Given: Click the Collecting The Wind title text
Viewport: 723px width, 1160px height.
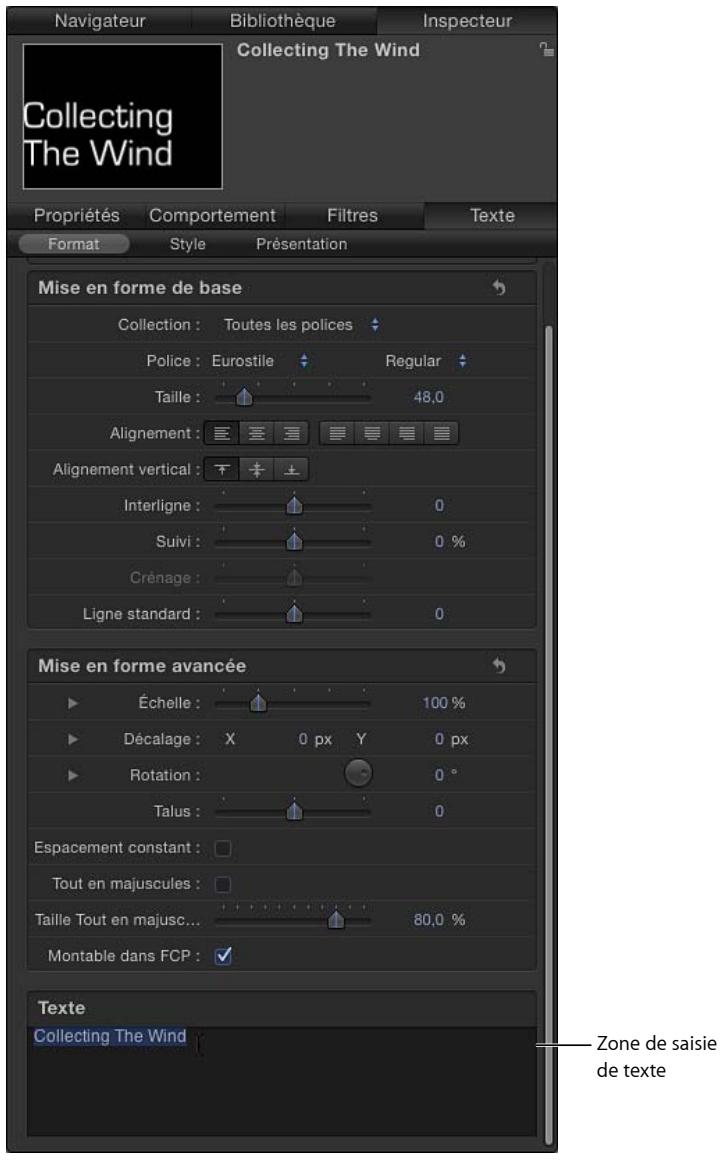Looking at the screenshot, I should (x=328, y=50).
